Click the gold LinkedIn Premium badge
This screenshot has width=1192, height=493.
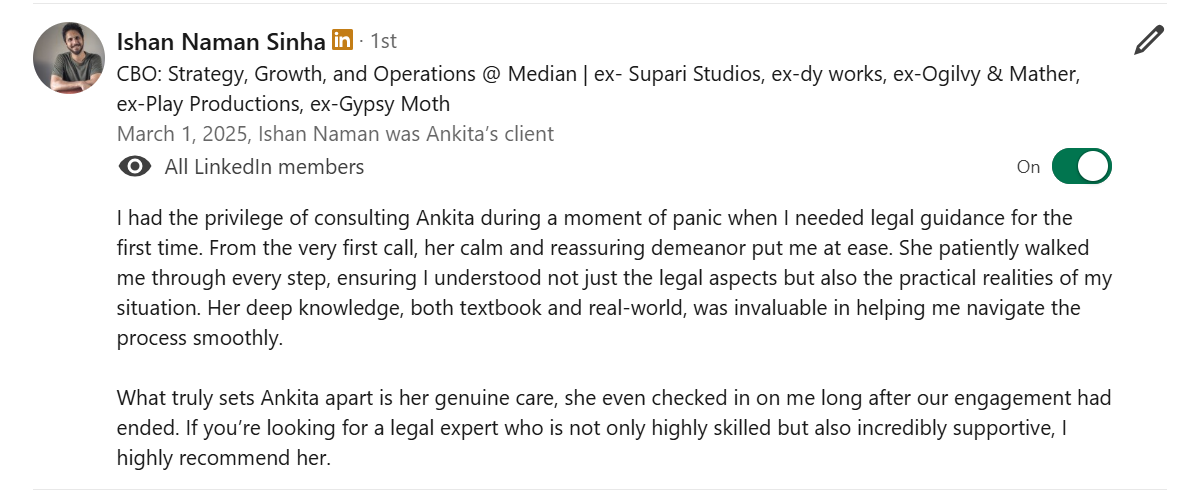click(x=343, y=40)
